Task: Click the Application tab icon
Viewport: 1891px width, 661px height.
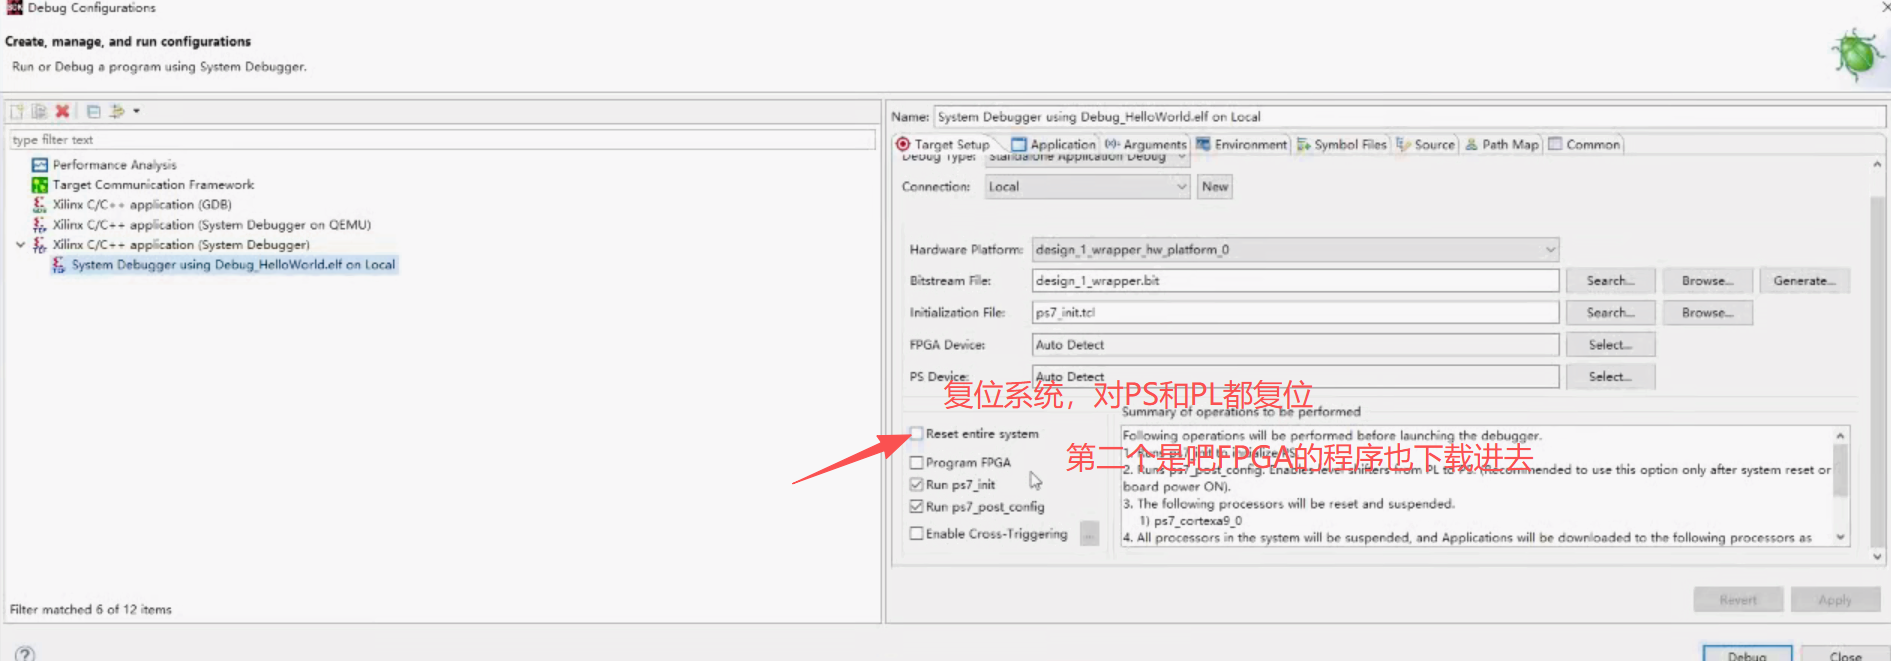Action: [1019, 144]
